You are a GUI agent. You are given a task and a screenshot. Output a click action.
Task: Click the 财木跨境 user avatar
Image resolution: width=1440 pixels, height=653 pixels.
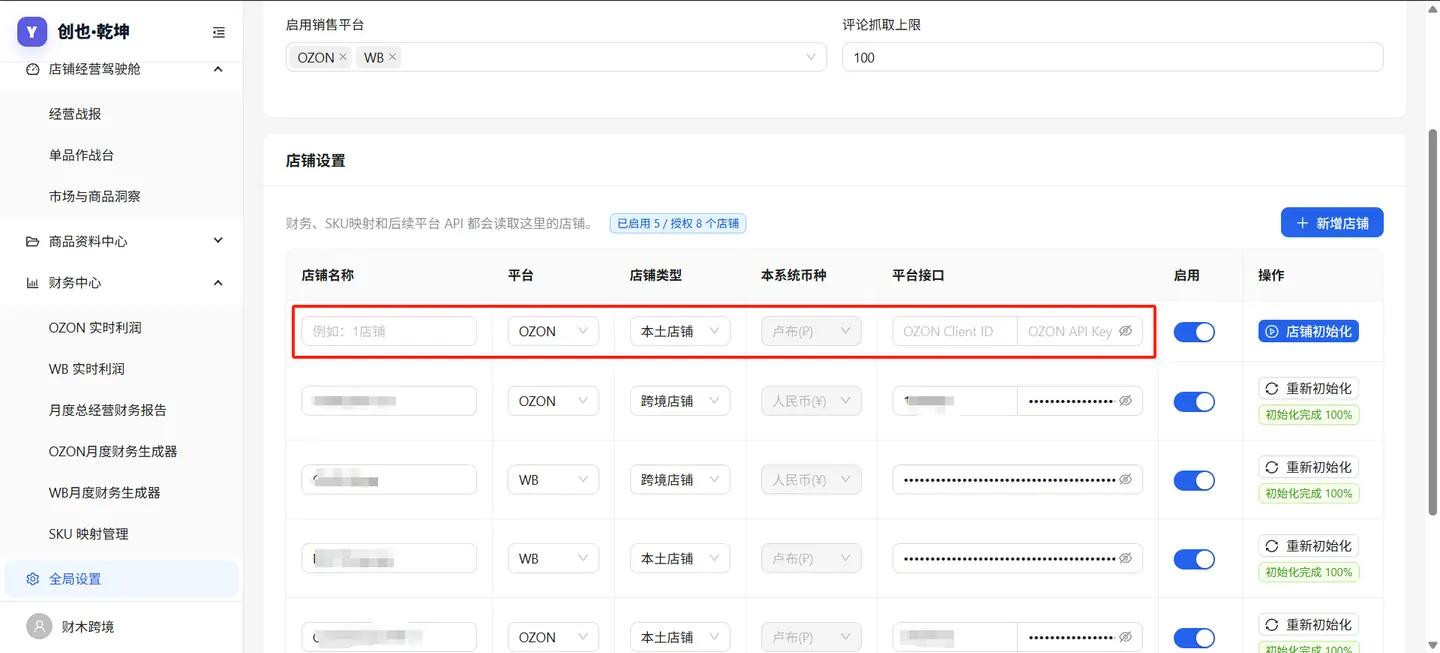(38, 627)
